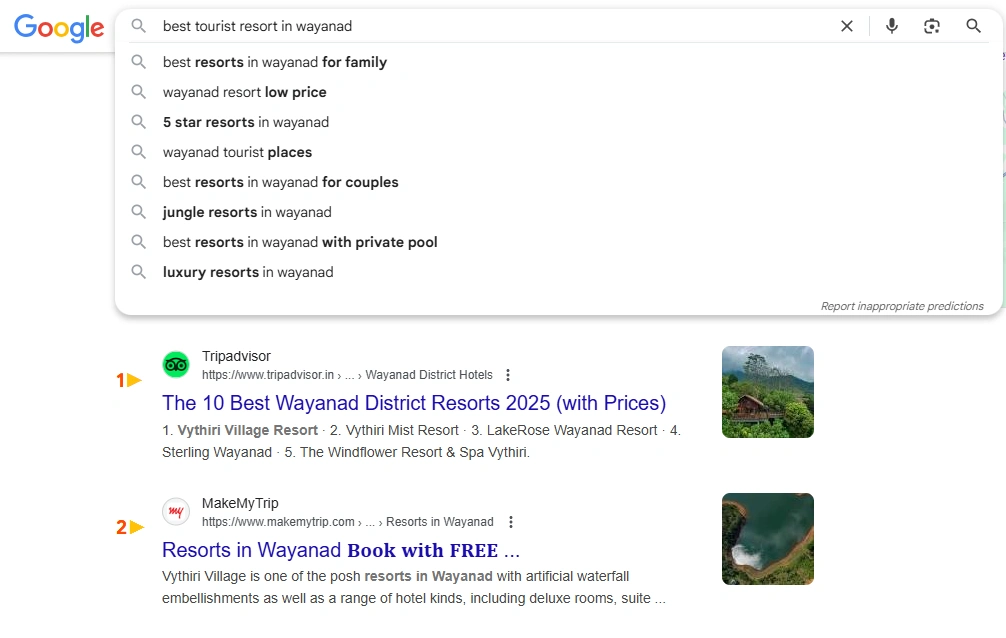Clear the search box text
Screen dimensions: 1006x638
pyautogui.click(x=846, y=26)
